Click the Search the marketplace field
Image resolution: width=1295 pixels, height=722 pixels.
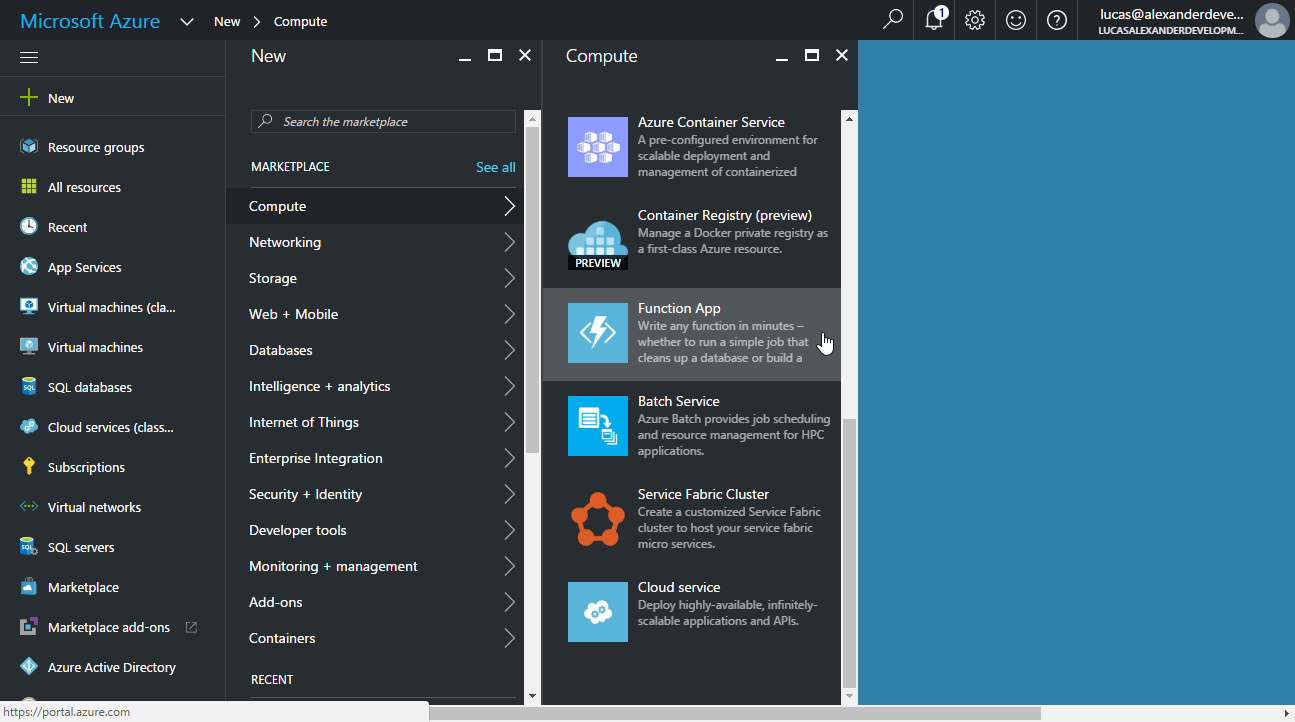383,121
